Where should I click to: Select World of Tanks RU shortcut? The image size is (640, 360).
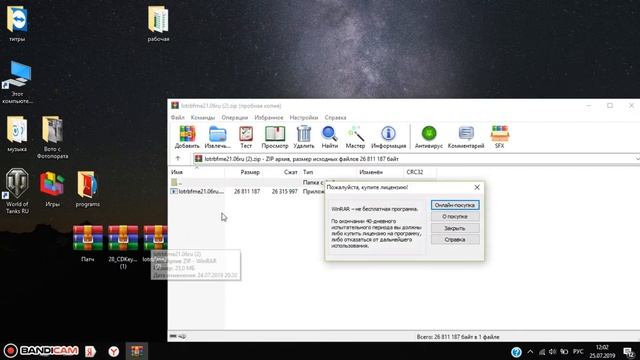17,191
